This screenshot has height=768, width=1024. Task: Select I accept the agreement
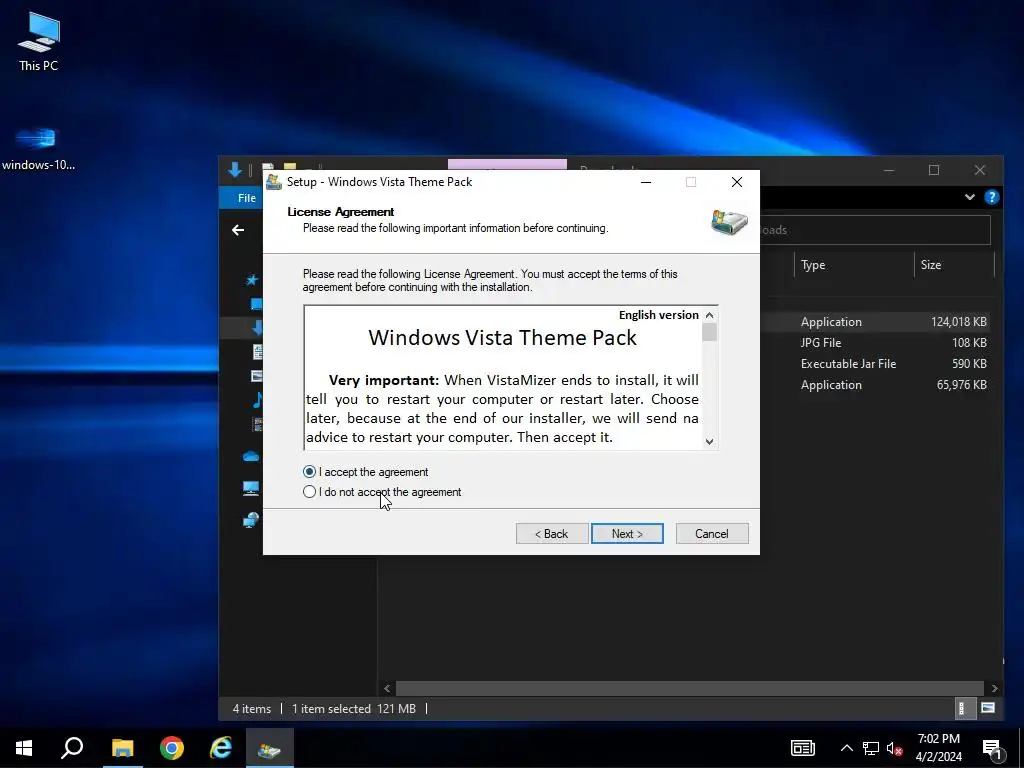366,472
